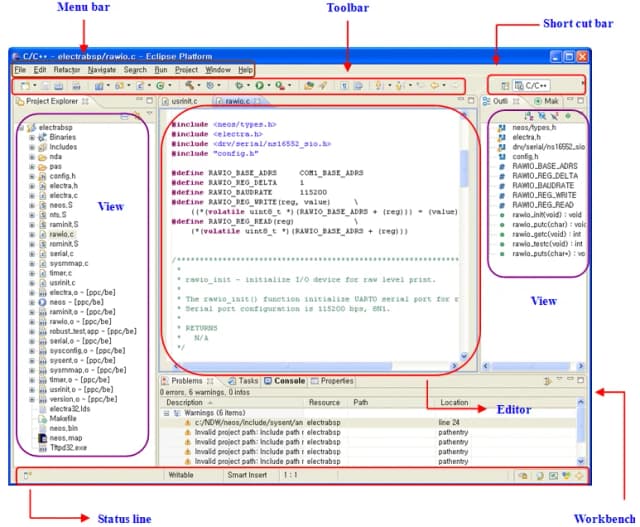Click the New Source File toolbar icon
This screenshot has height=527, width=640.
tap(140, 86)
